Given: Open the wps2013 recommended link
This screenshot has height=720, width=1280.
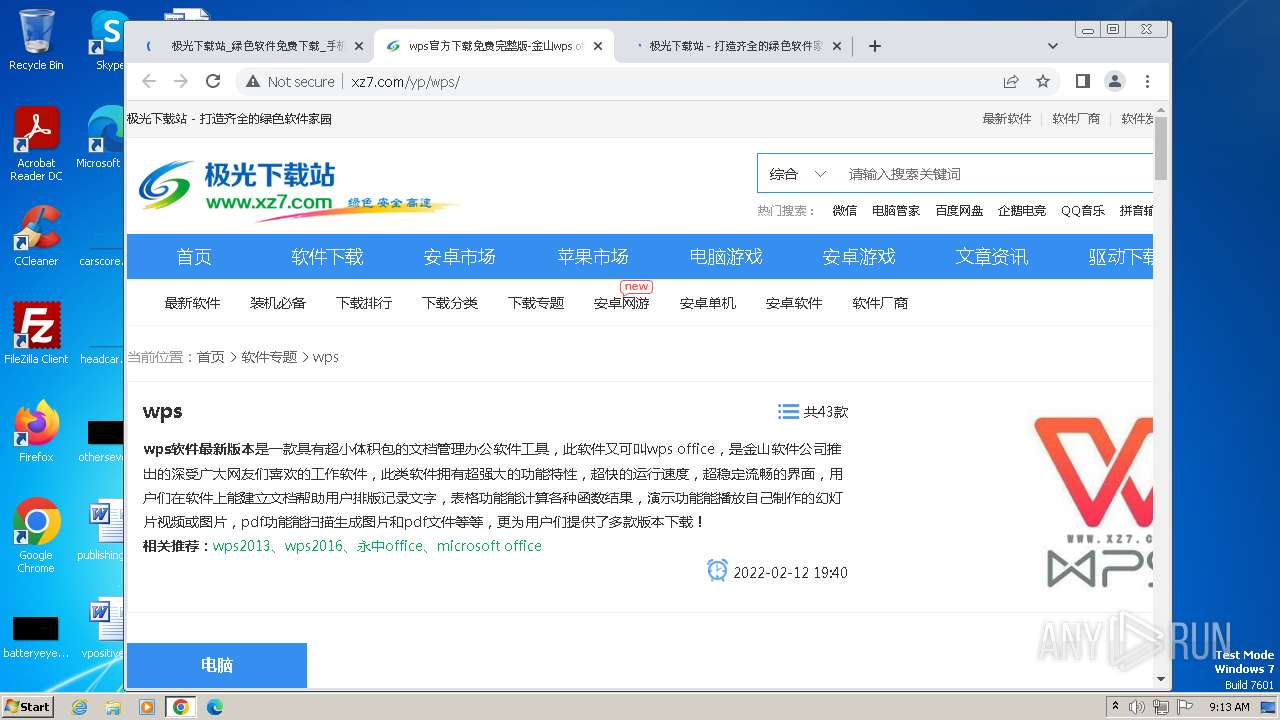Looking at the screenshot, I should point(242,546).
